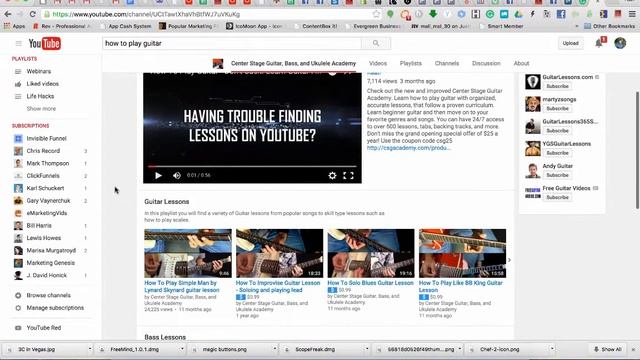Open the Webinars playlist
Viewport: 640px width, 360px height.
[x=39, y=71]
